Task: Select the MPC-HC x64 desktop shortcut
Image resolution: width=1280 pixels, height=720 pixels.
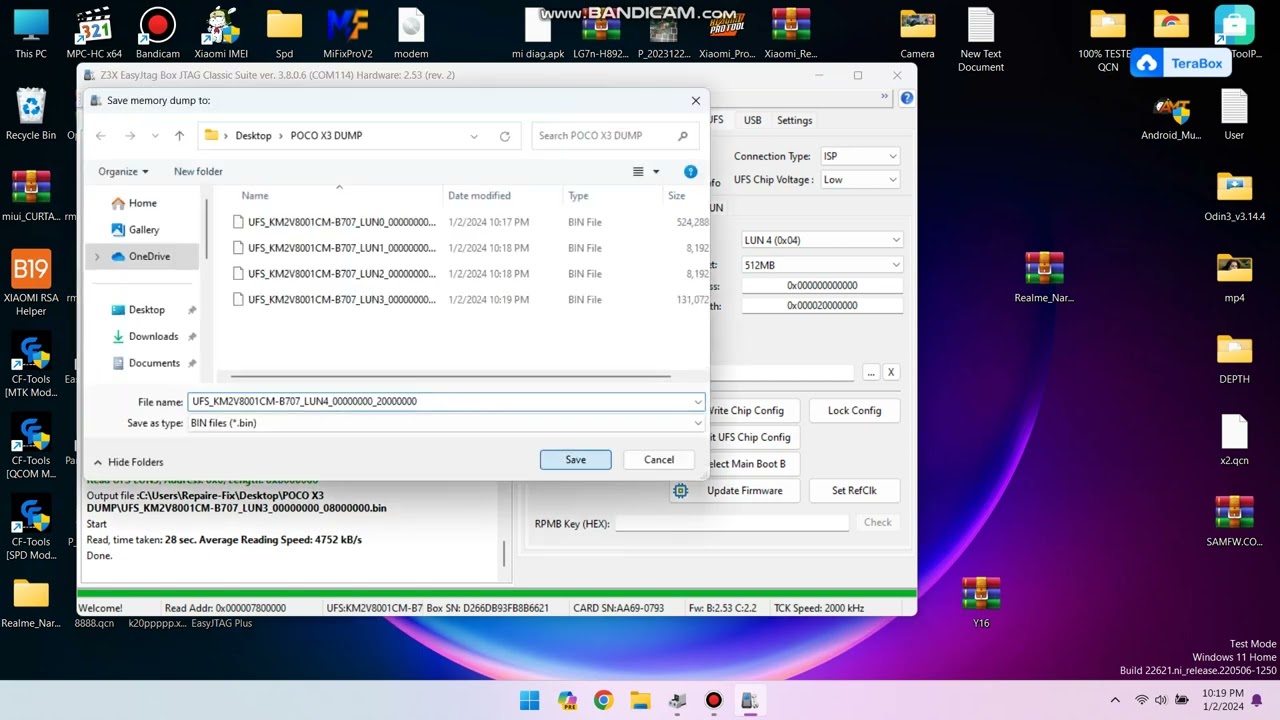Action: click(x=94, y=33)
